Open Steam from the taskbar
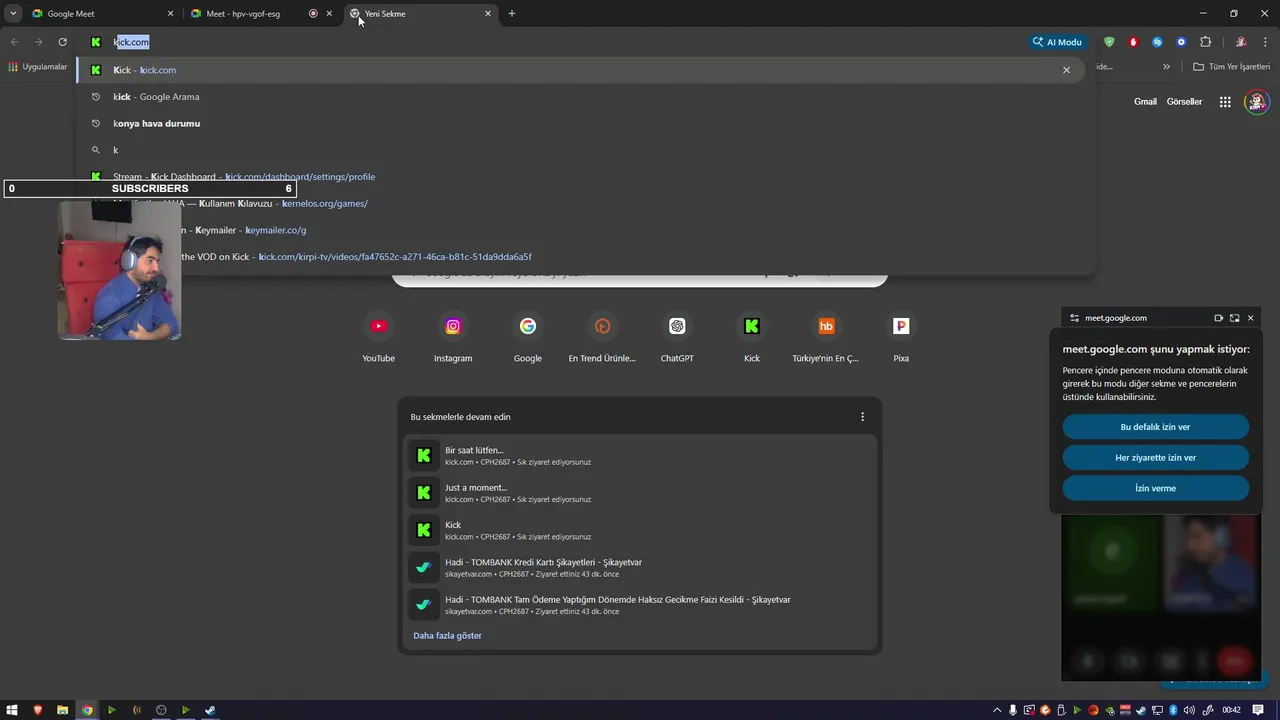This screenshot has height=720, width=1280. click(x=209, y=710)
